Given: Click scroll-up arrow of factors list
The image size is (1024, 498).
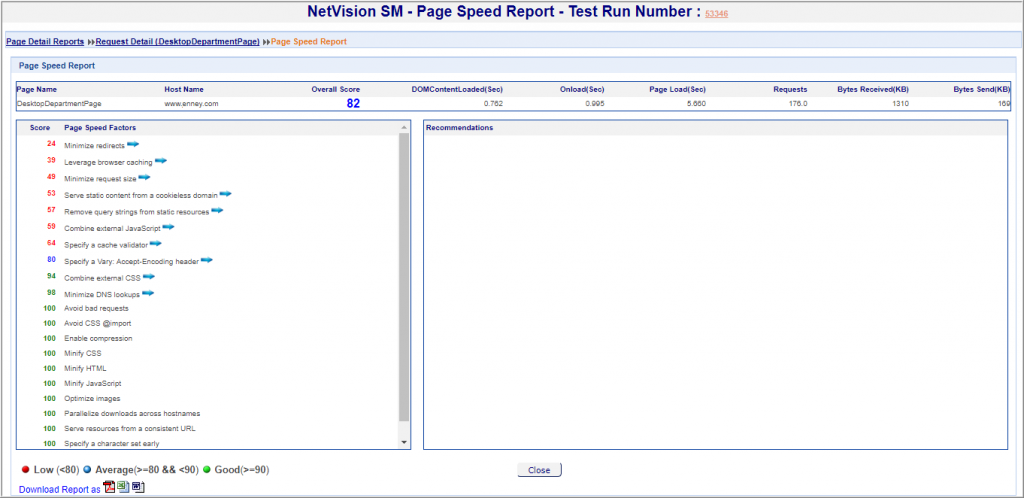Looking at the screenshot, I should (404, 127).
